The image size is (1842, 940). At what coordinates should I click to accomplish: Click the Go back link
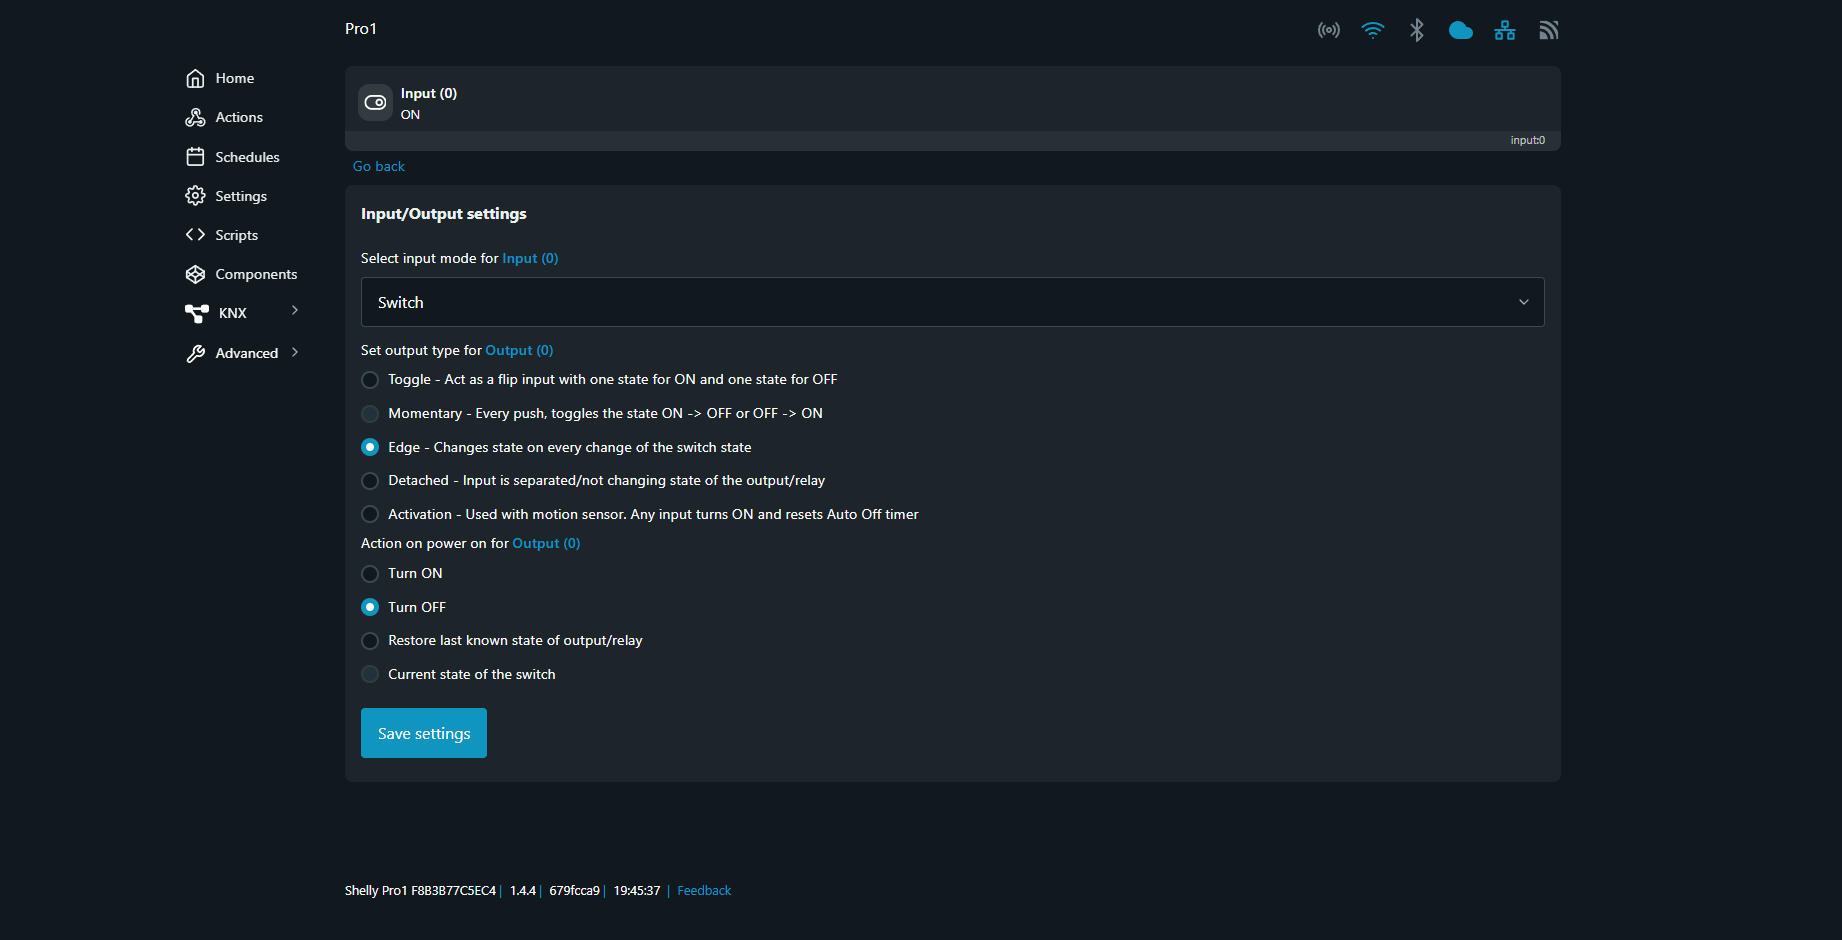tap(379, 166)
